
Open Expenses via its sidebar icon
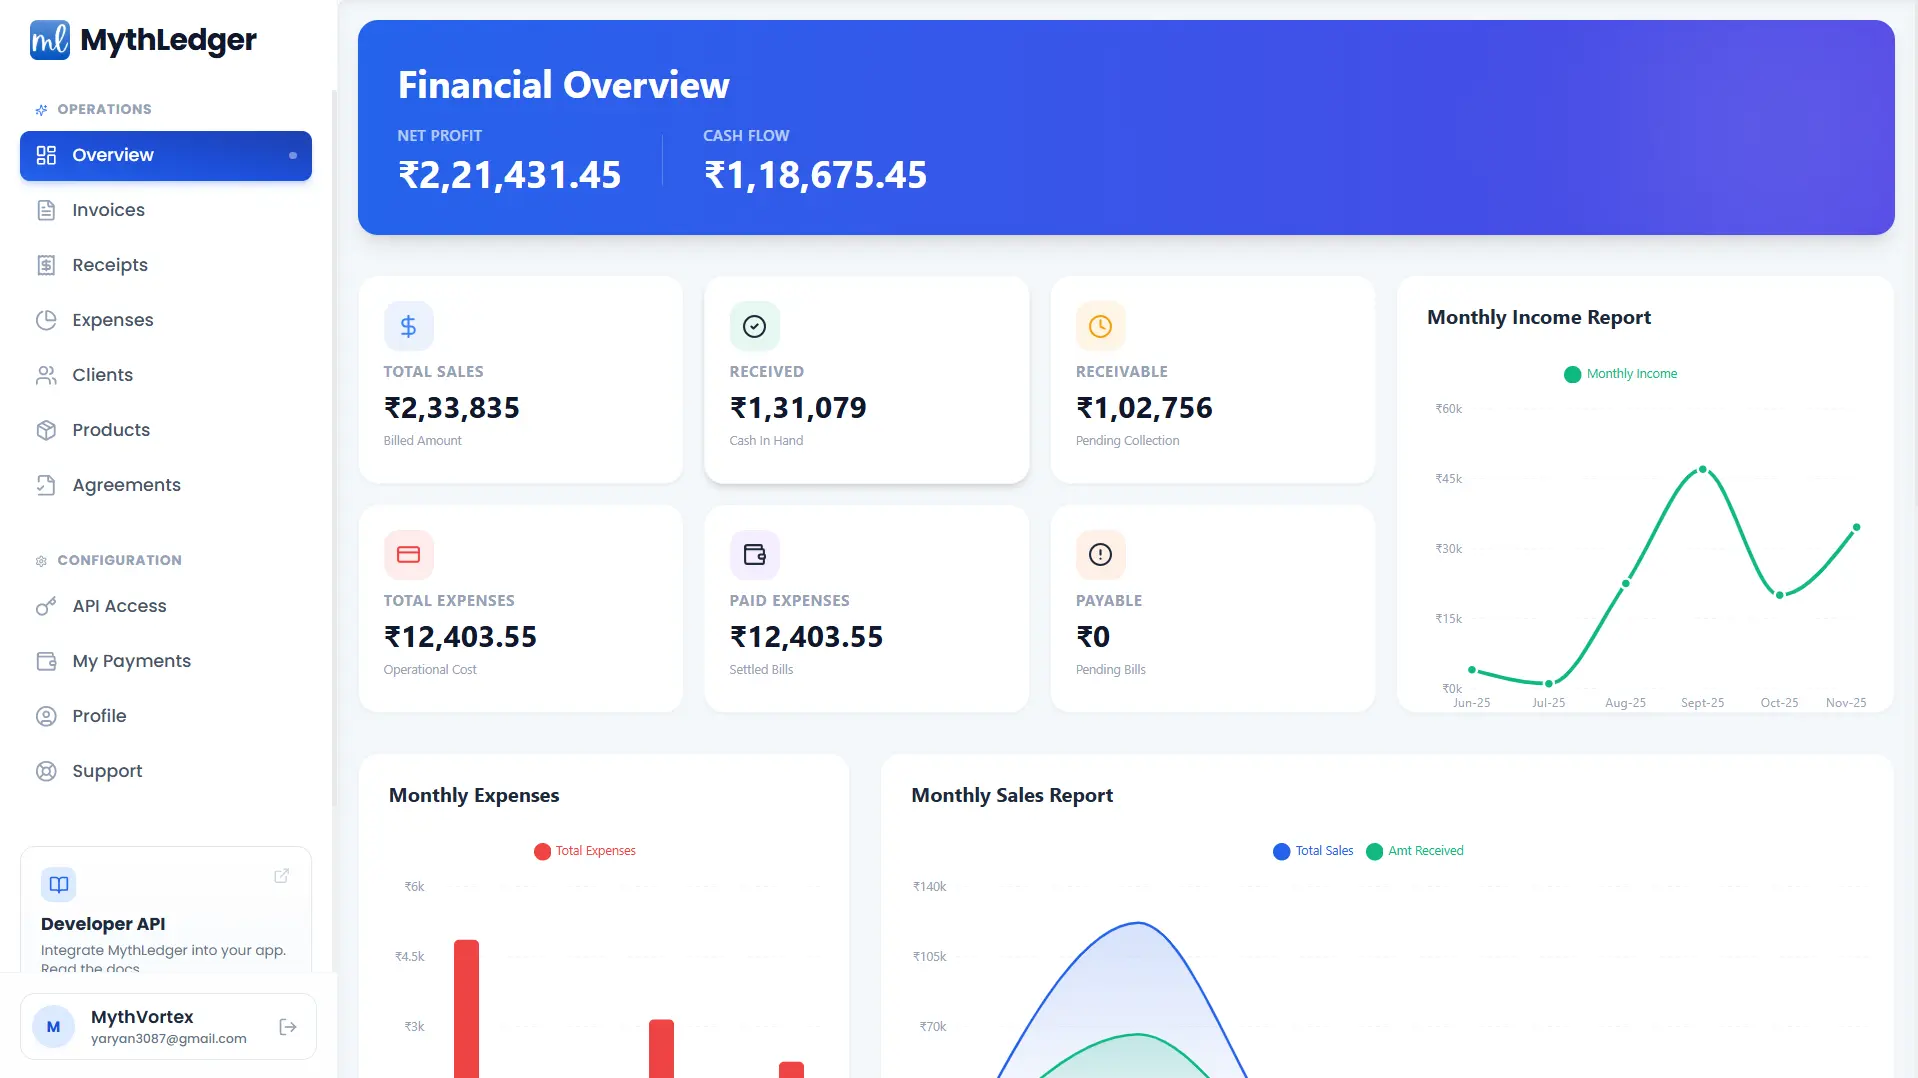[47, 320]
